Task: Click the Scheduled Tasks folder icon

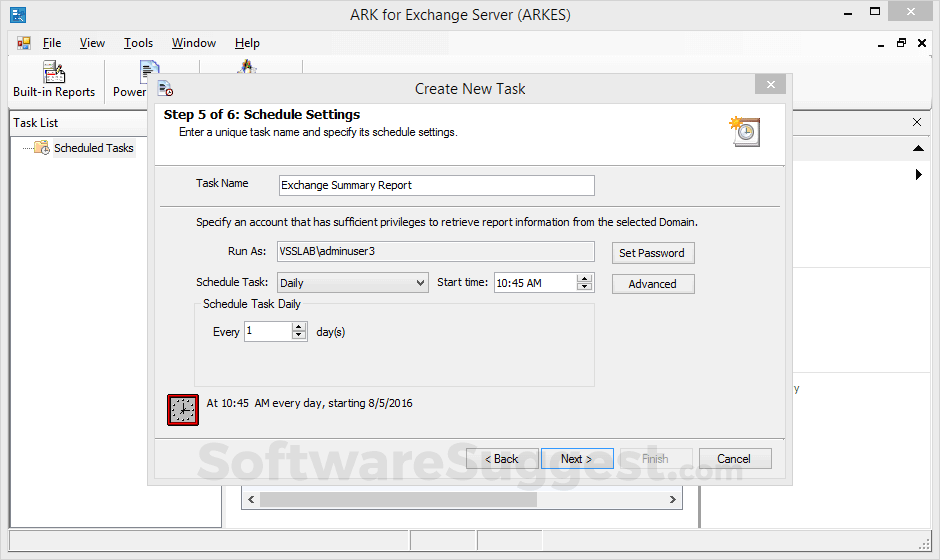Action: click(42, 147)
